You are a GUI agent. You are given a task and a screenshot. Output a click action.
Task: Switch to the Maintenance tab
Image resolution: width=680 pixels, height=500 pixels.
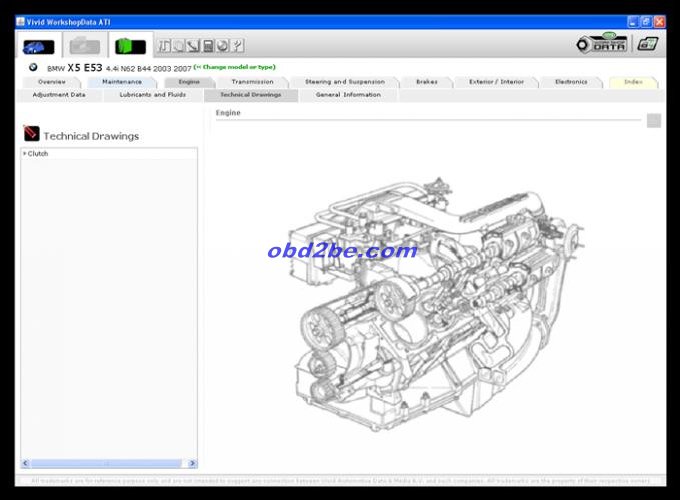point(122,82)
